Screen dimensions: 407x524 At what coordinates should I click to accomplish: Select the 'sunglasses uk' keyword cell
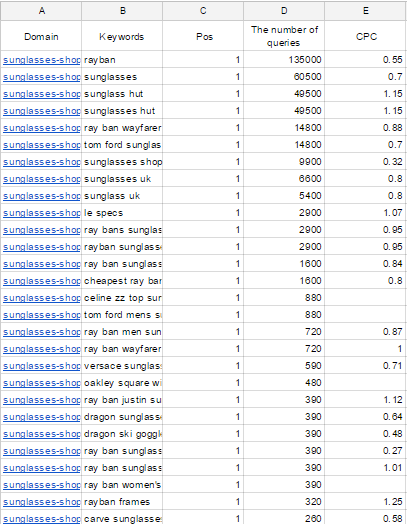pos(122,179)
